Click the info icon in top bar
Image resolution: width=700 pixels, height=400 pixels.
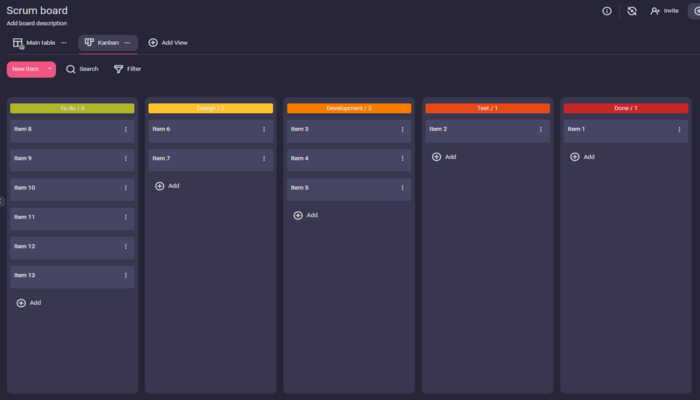click(x=606, y=11)
